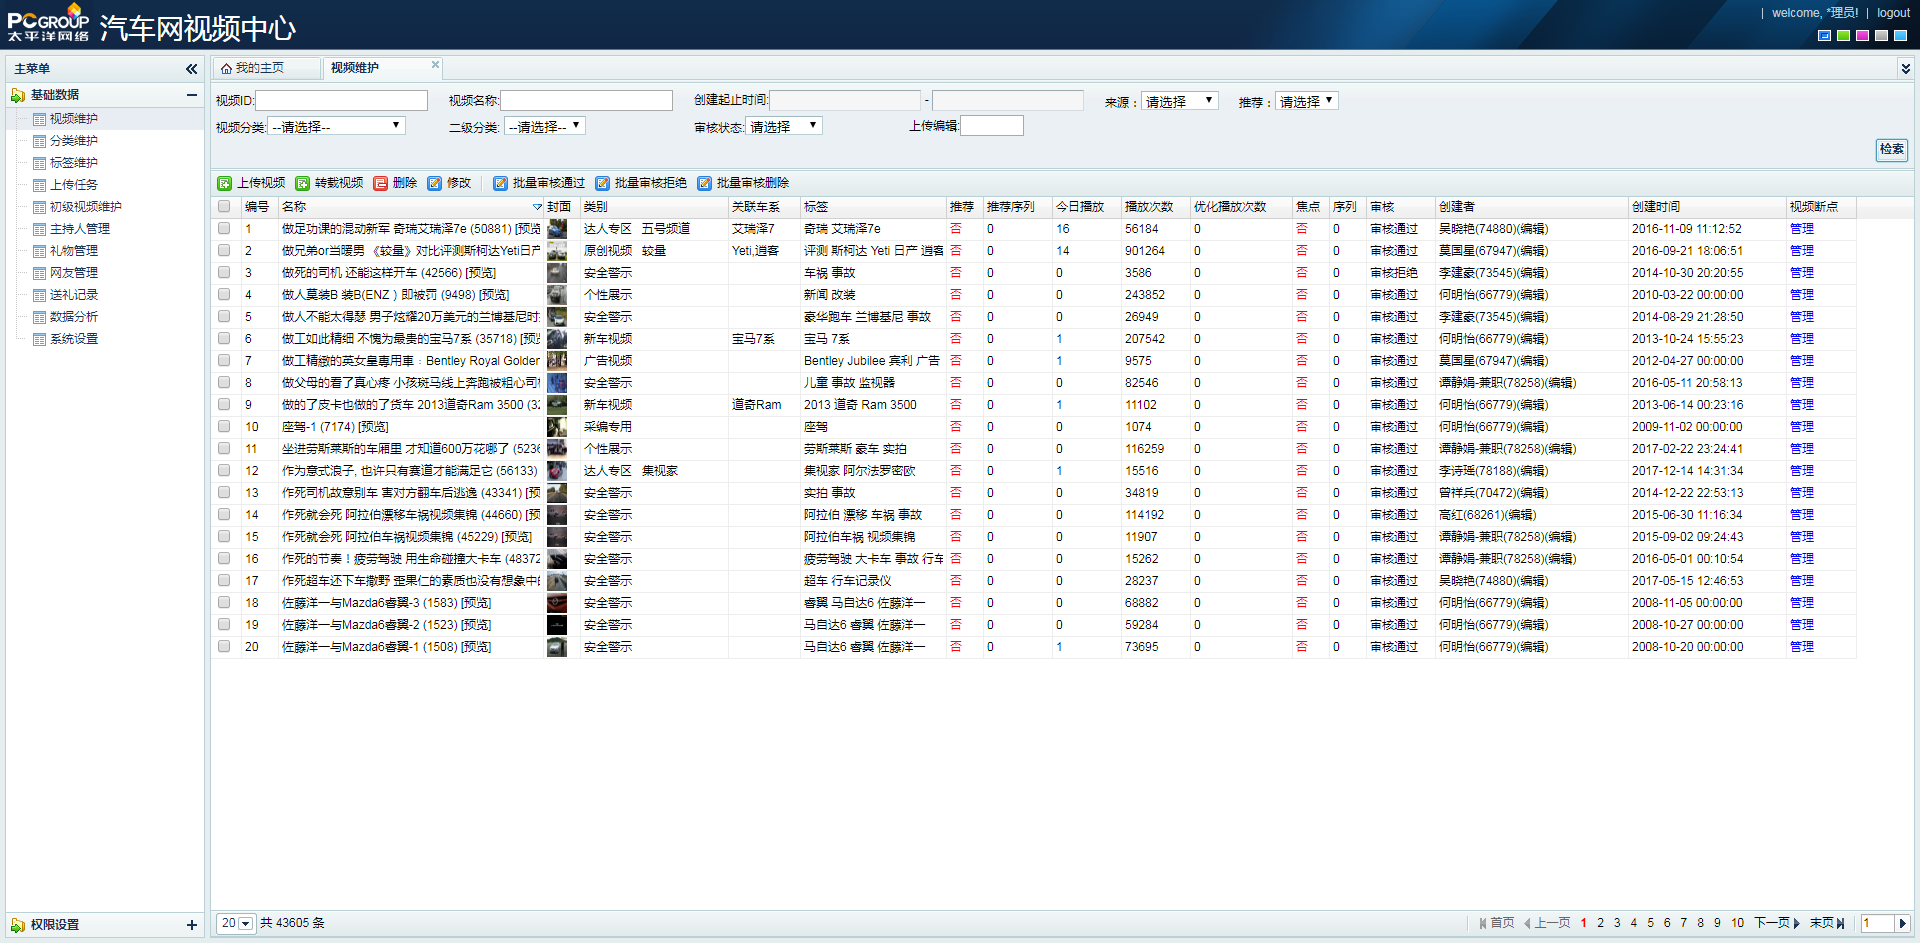Click the 批量审核拒绝 batch reject icon
The image size is (1920, 943).
click(603, 183)
